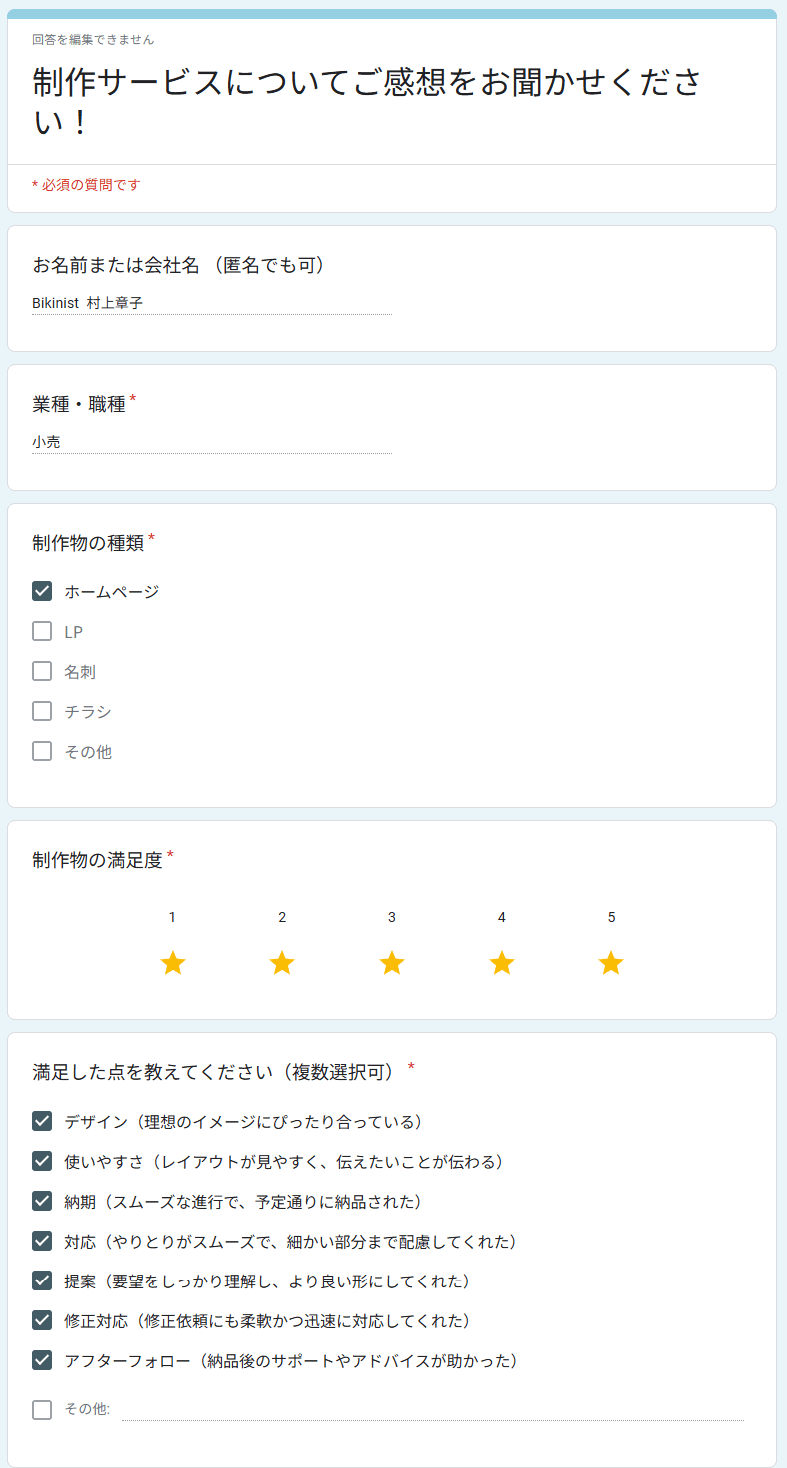Image resolution: width=787 pixels, height=1468 pixels.
Task: Uncheck the アフターフォロー checkbox
Action: coord(42,1360)
